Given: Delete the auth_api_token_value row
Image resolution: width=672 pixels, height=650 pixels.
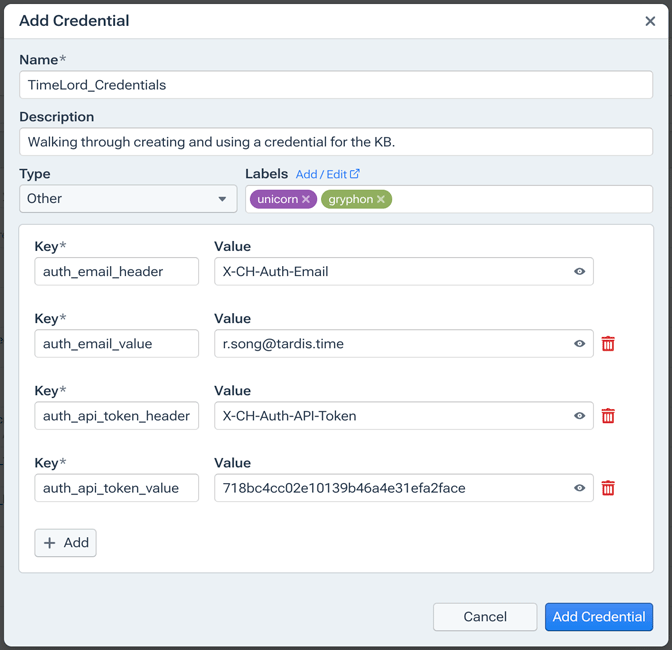Looking at the screenshot, I should (608, 488).
